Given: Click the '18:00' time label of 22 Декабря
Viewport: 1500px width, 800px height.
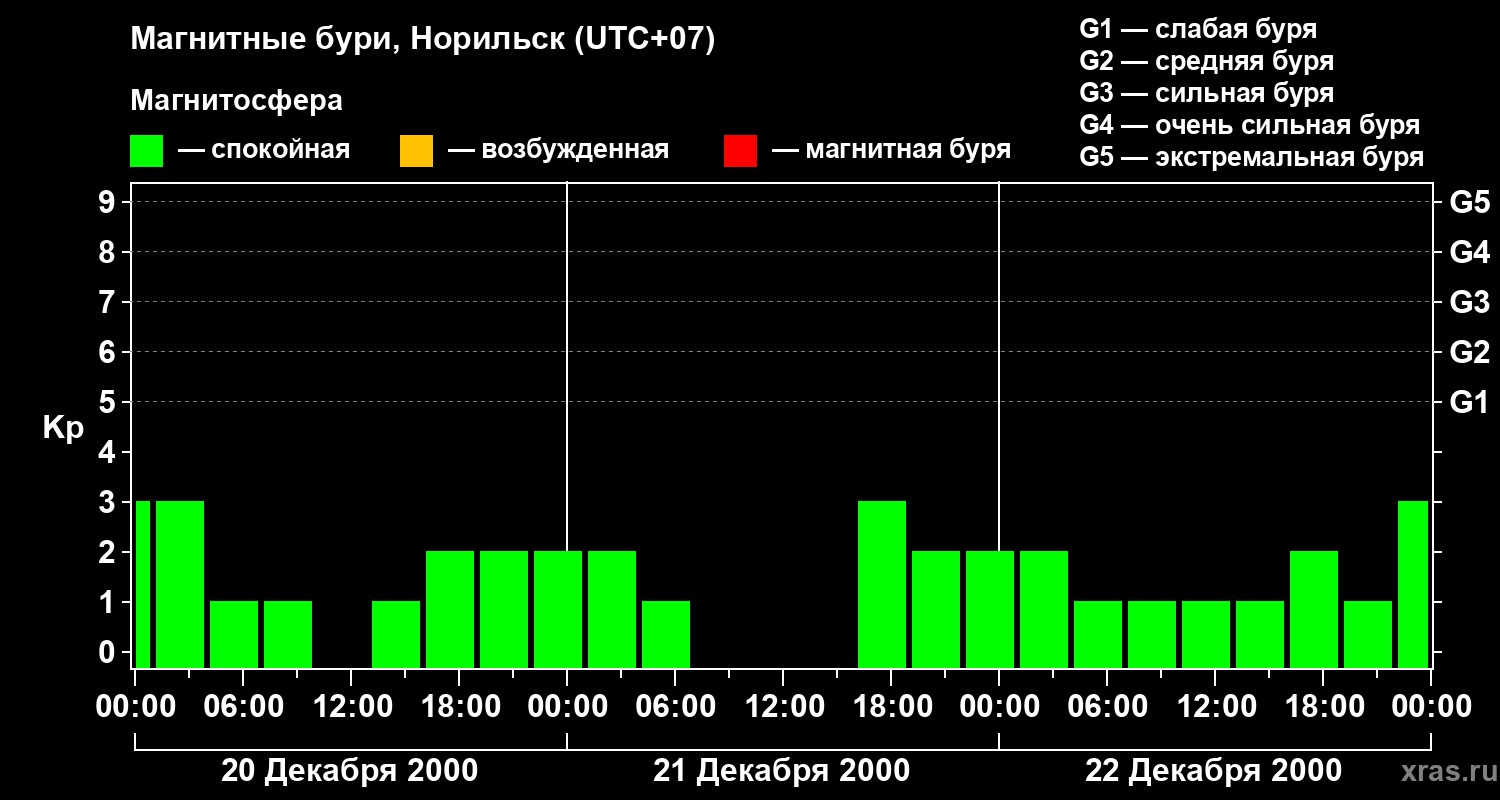Looking at the screenshot, I should tap(1323, 707).
